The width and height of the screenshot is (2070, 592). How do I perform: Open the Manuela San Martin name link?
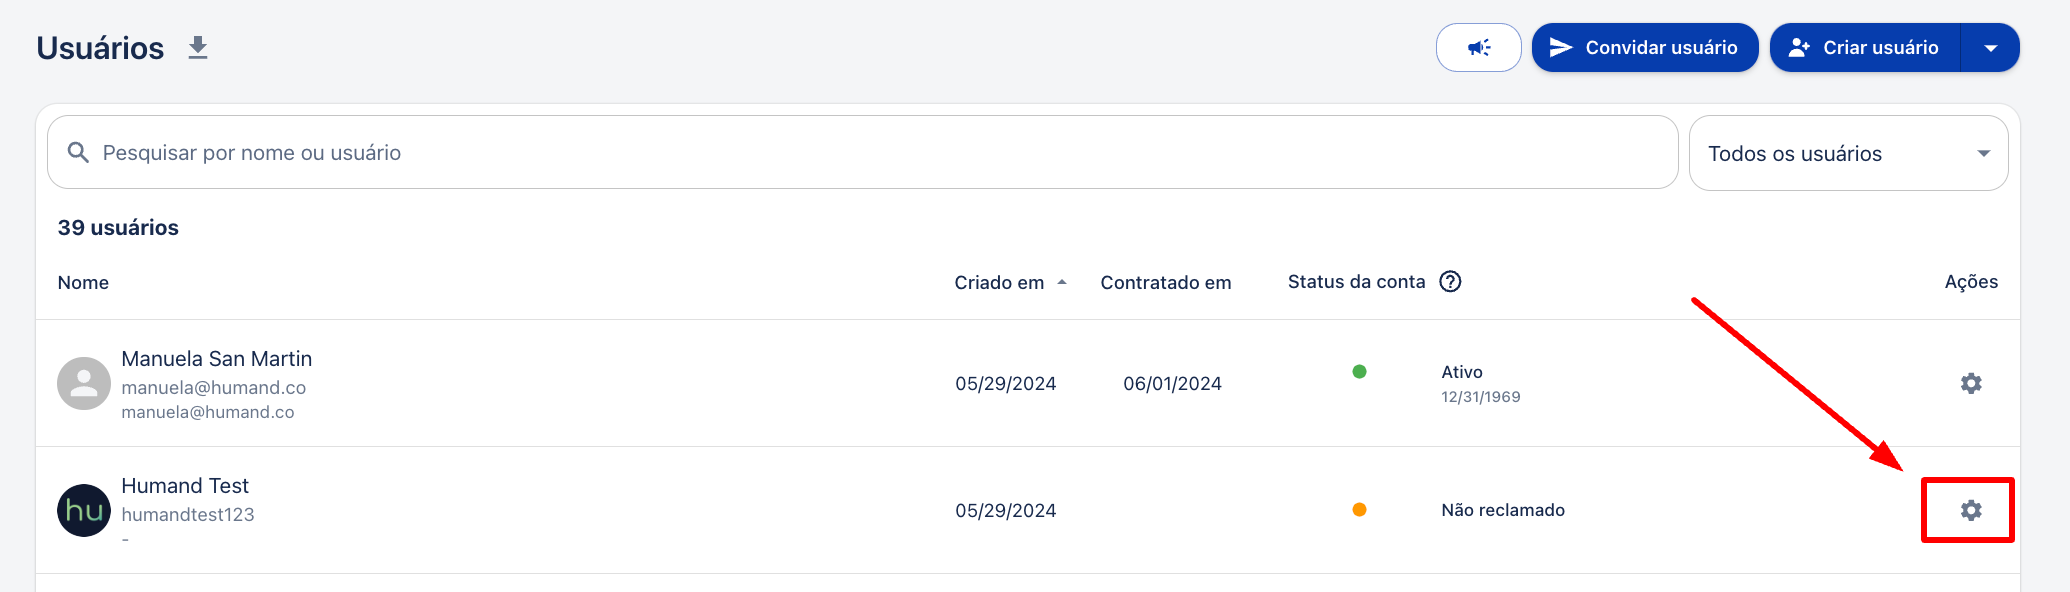coord(217,359)
